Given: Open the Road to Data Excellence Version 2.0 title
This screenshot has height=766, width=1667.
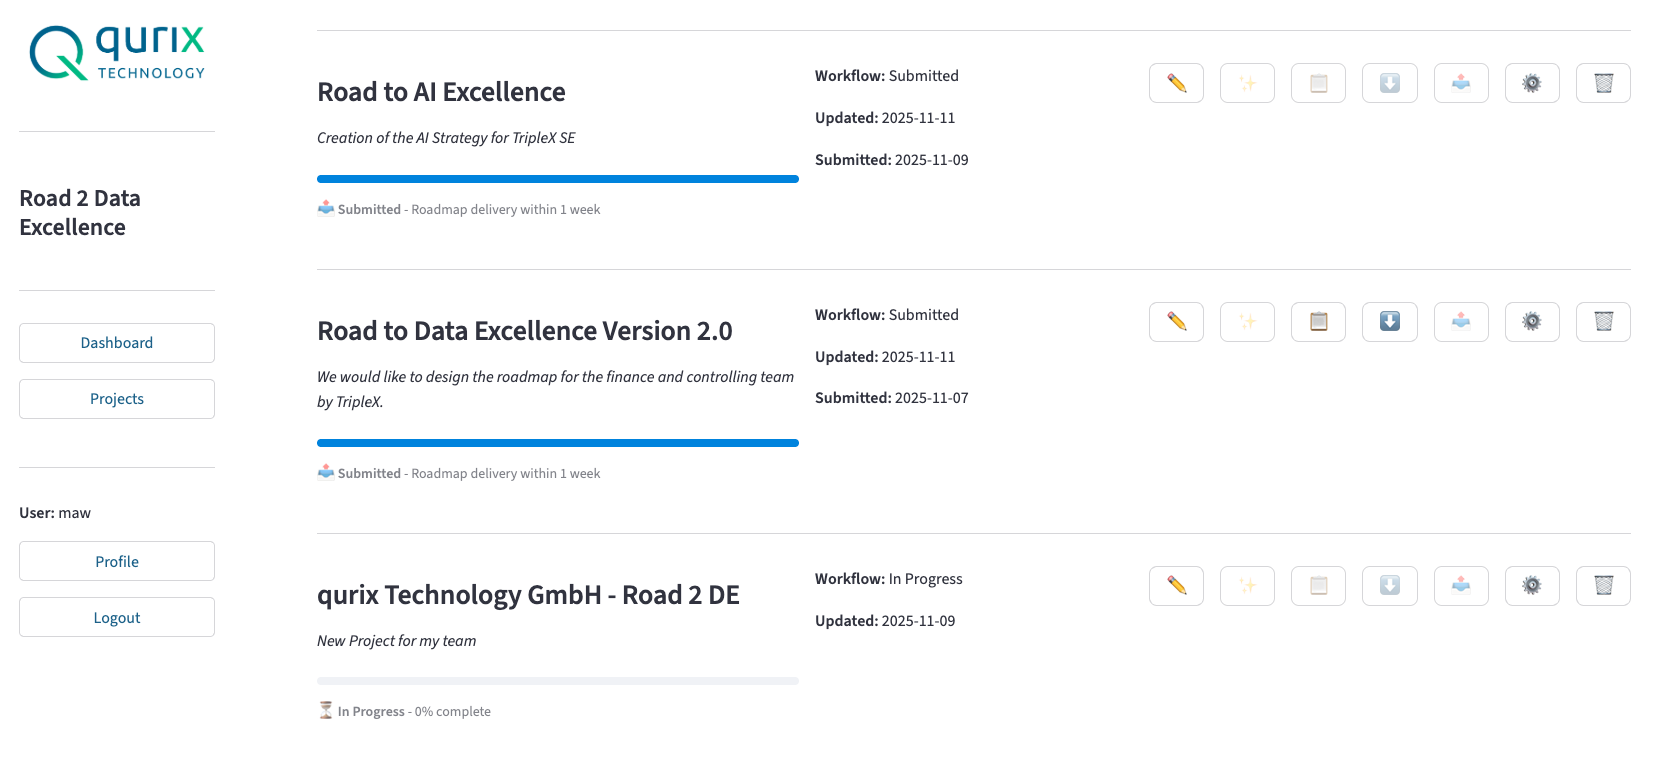Looking at the screenshot, I should tap(524, 330).
